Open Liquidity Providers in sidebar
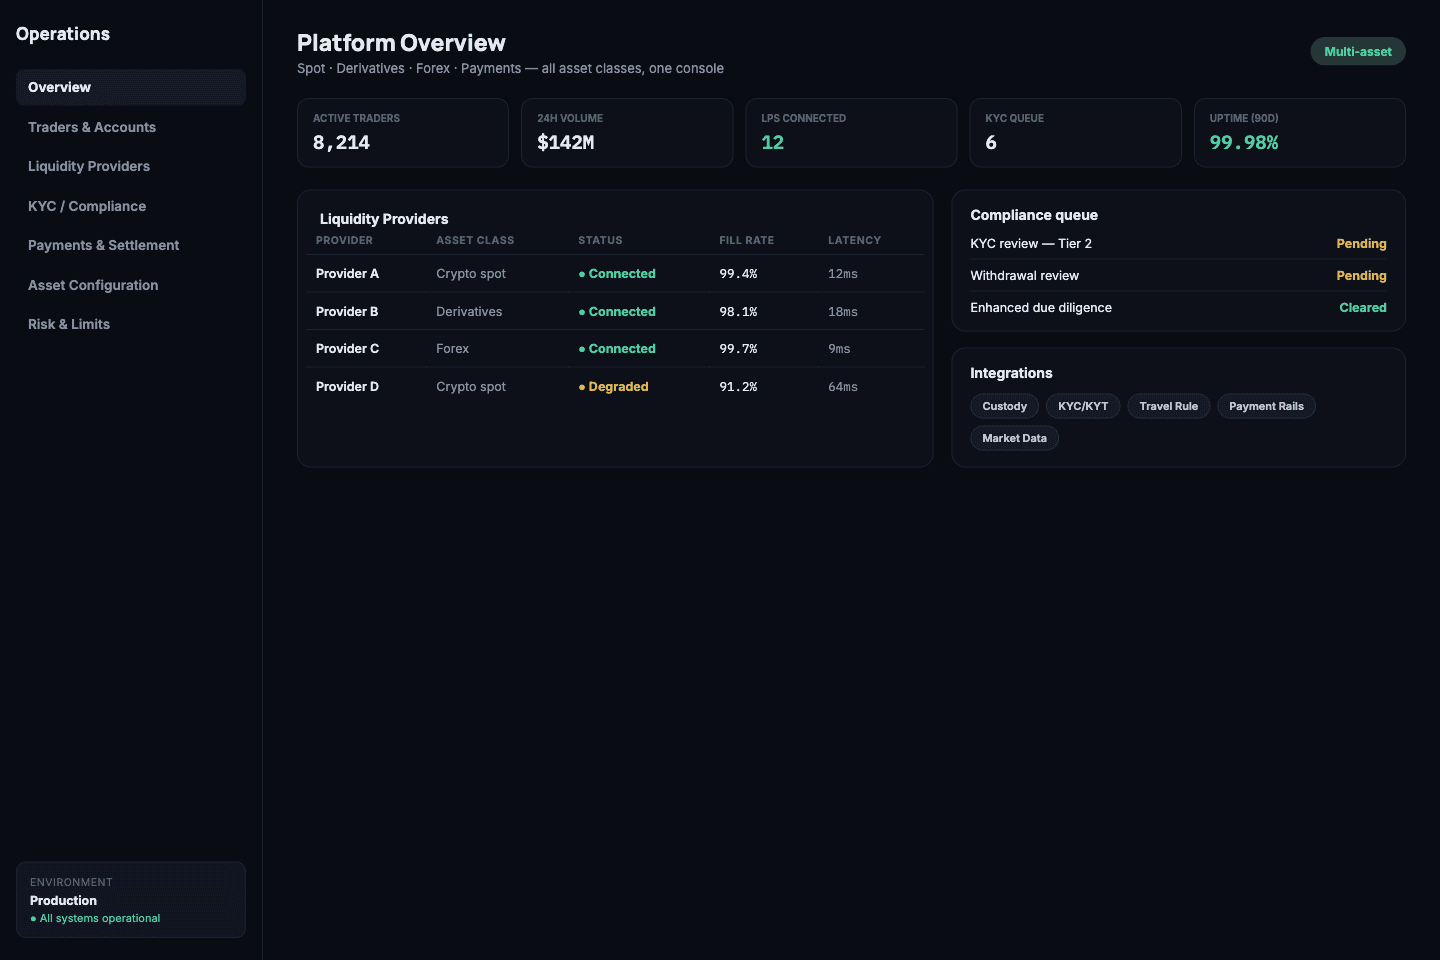This screenshot has height=960, width=1440. [131, 166]
